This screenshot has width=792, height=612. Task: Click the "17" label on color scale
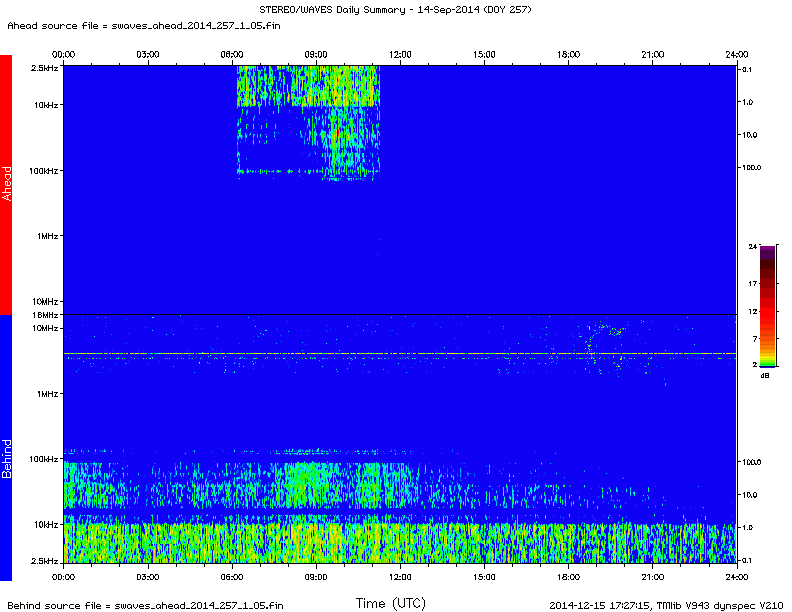click(x=753, y=284)
